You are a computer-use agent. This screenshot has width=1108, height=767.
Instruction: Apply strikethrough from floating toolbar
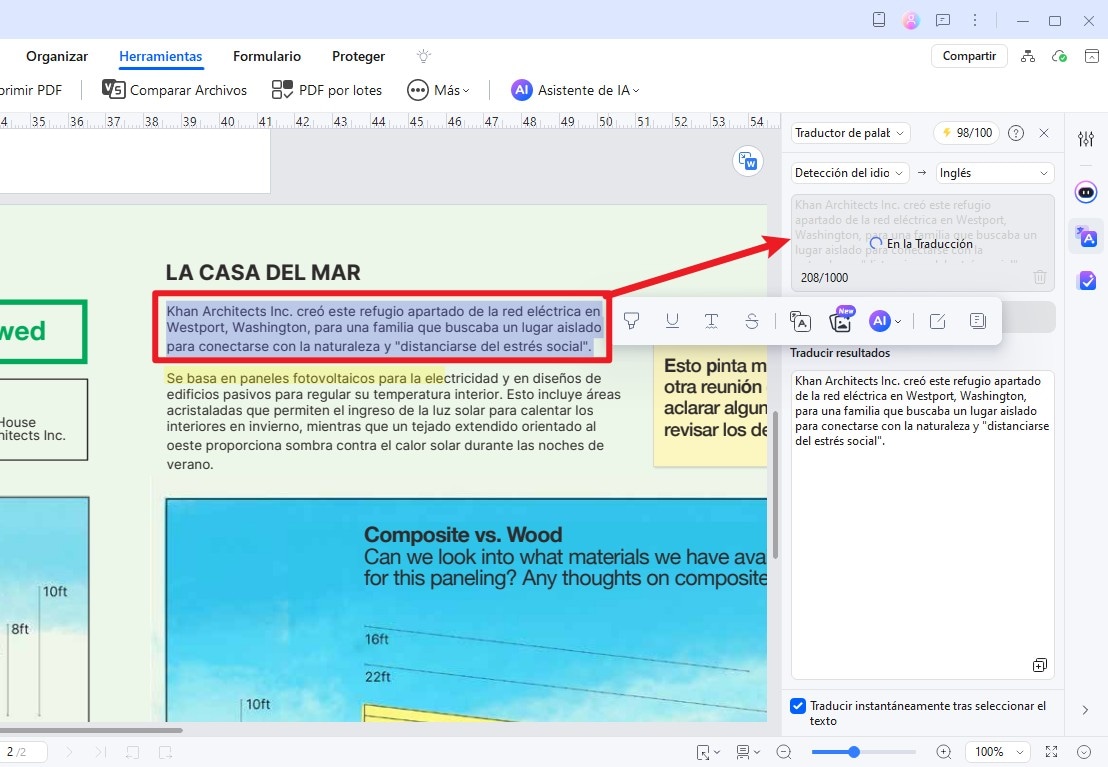pyautogui.click(x=751, y=321)
